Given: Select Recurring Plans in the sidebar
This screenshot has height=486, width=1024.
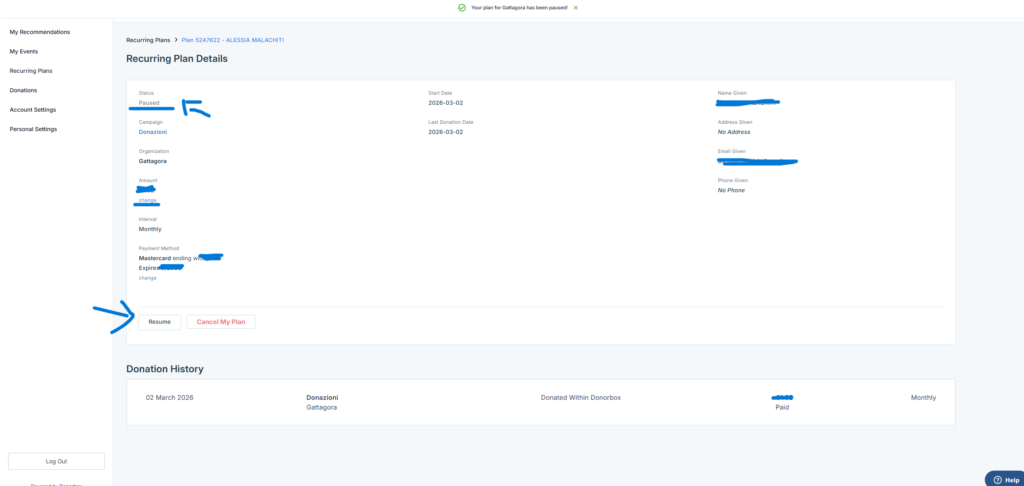Looking at the screenshot, I should tap(31, 71).
